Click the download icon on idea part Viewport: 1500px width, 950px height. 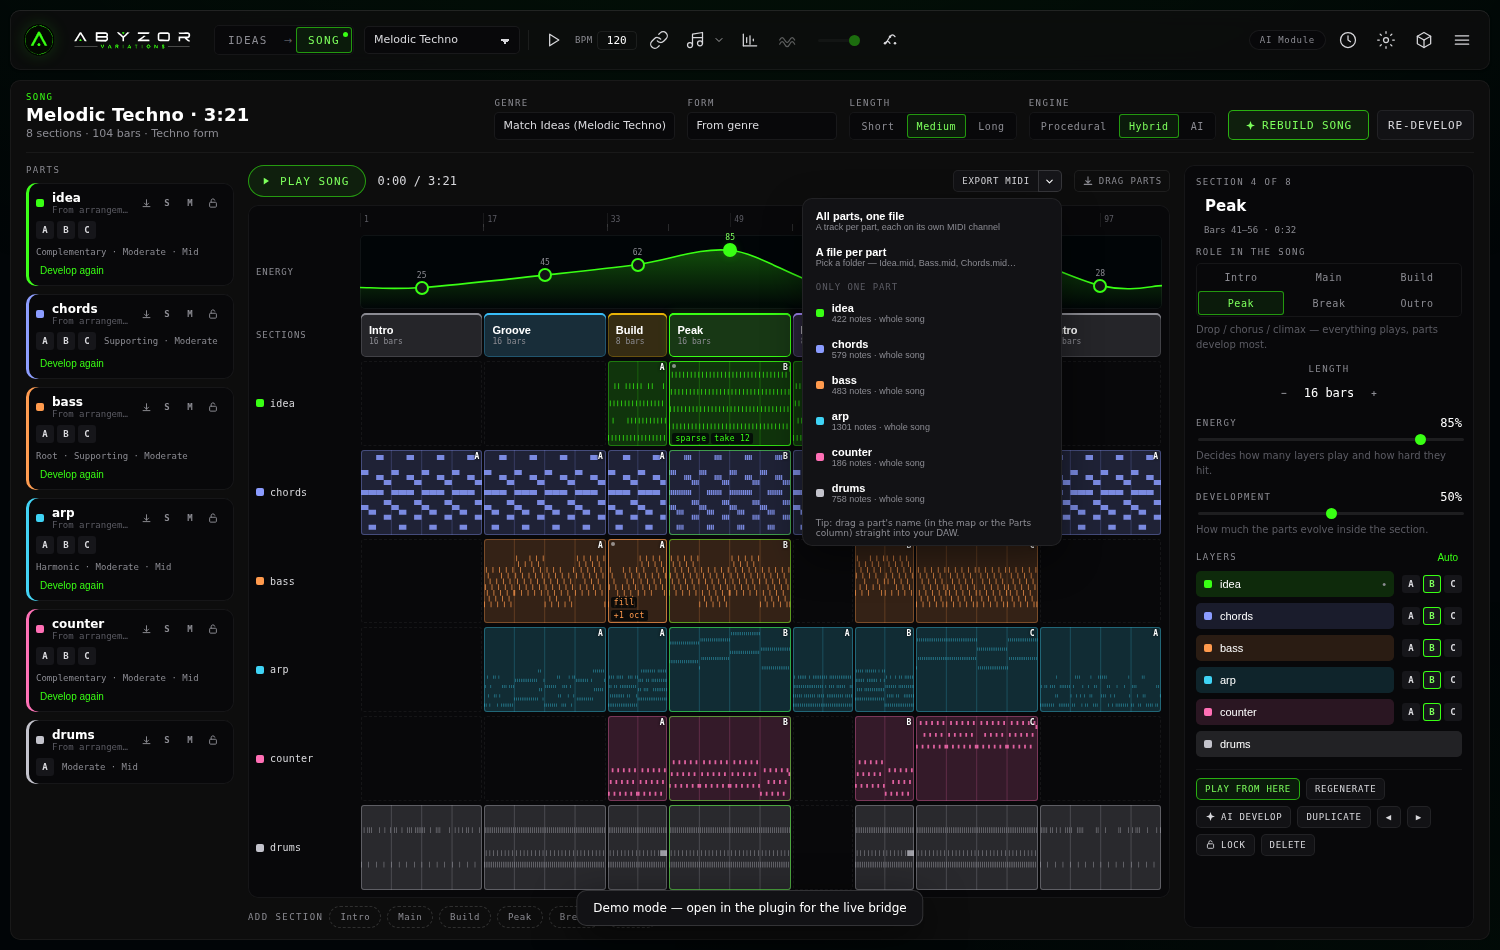pyautogui.click(x=146, y=203)
